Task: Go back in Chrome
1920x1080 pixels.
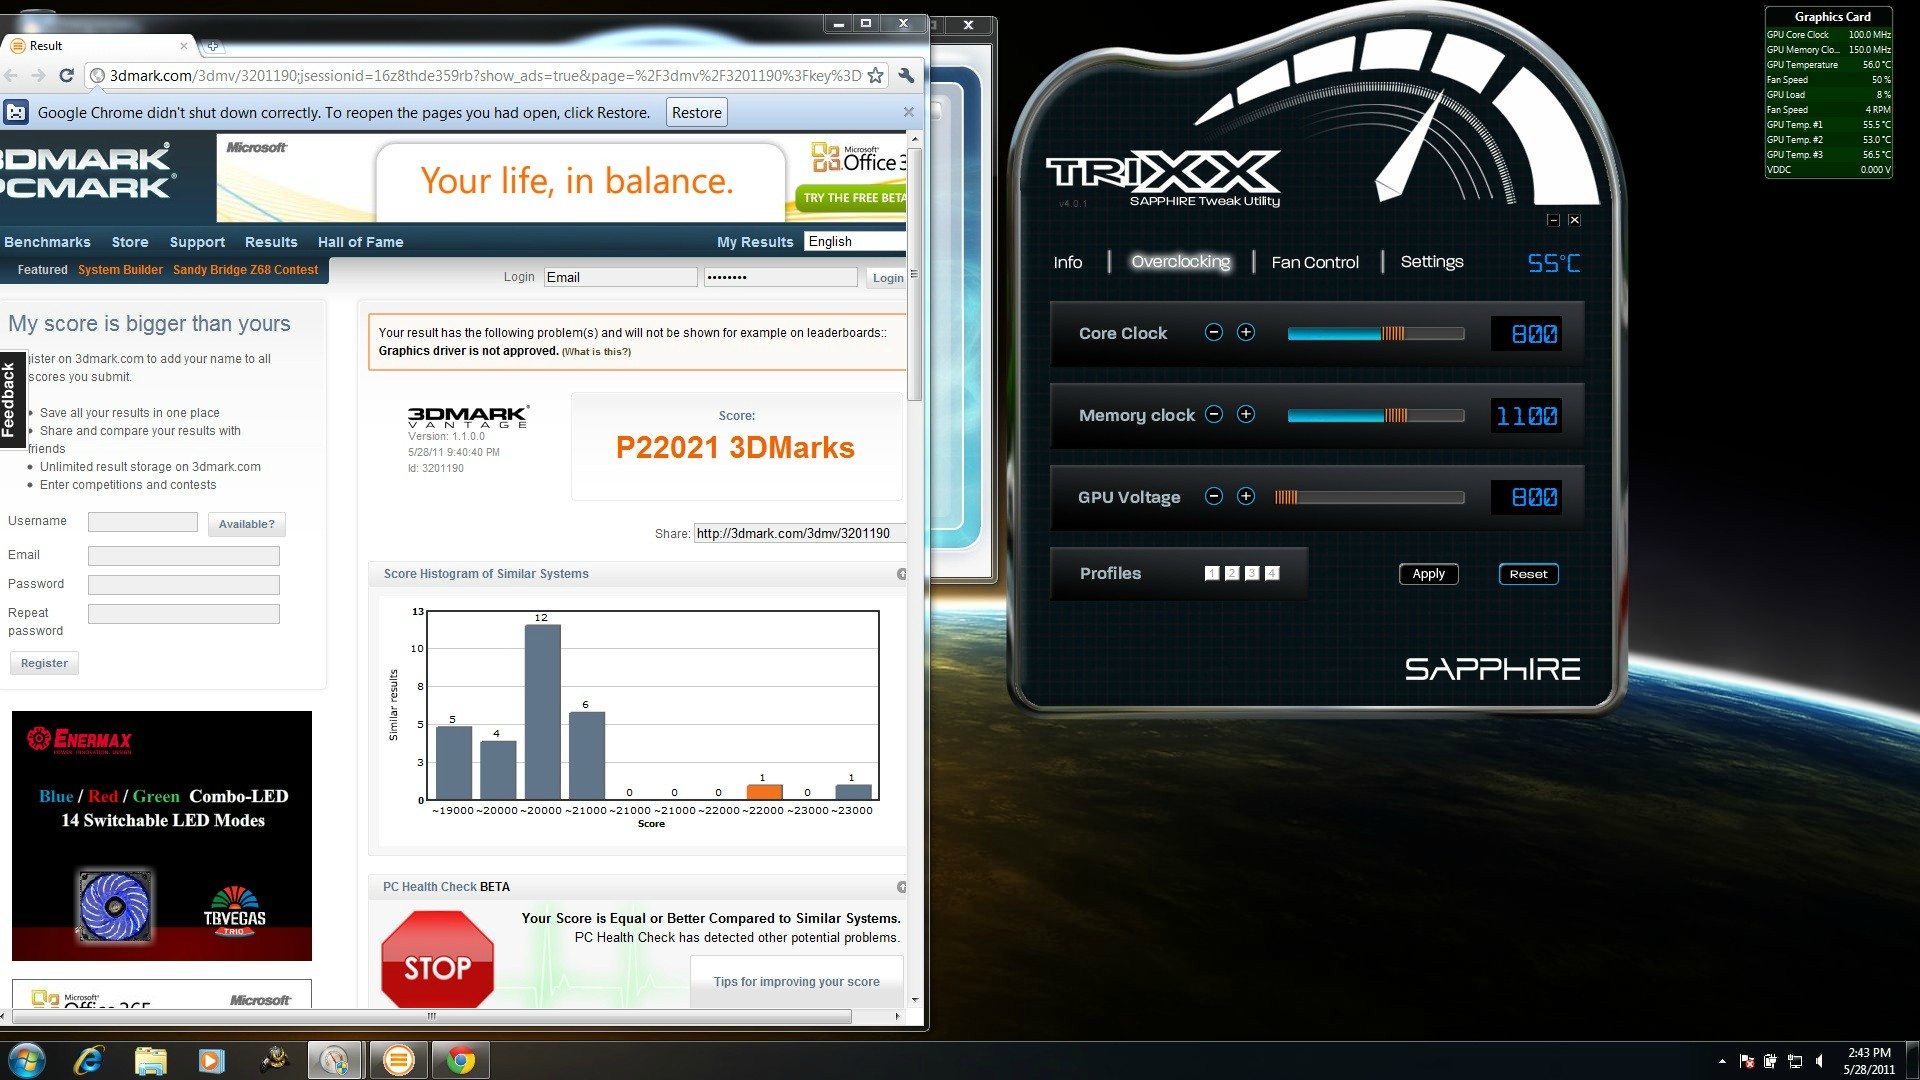Action: [x=11, y=75]
